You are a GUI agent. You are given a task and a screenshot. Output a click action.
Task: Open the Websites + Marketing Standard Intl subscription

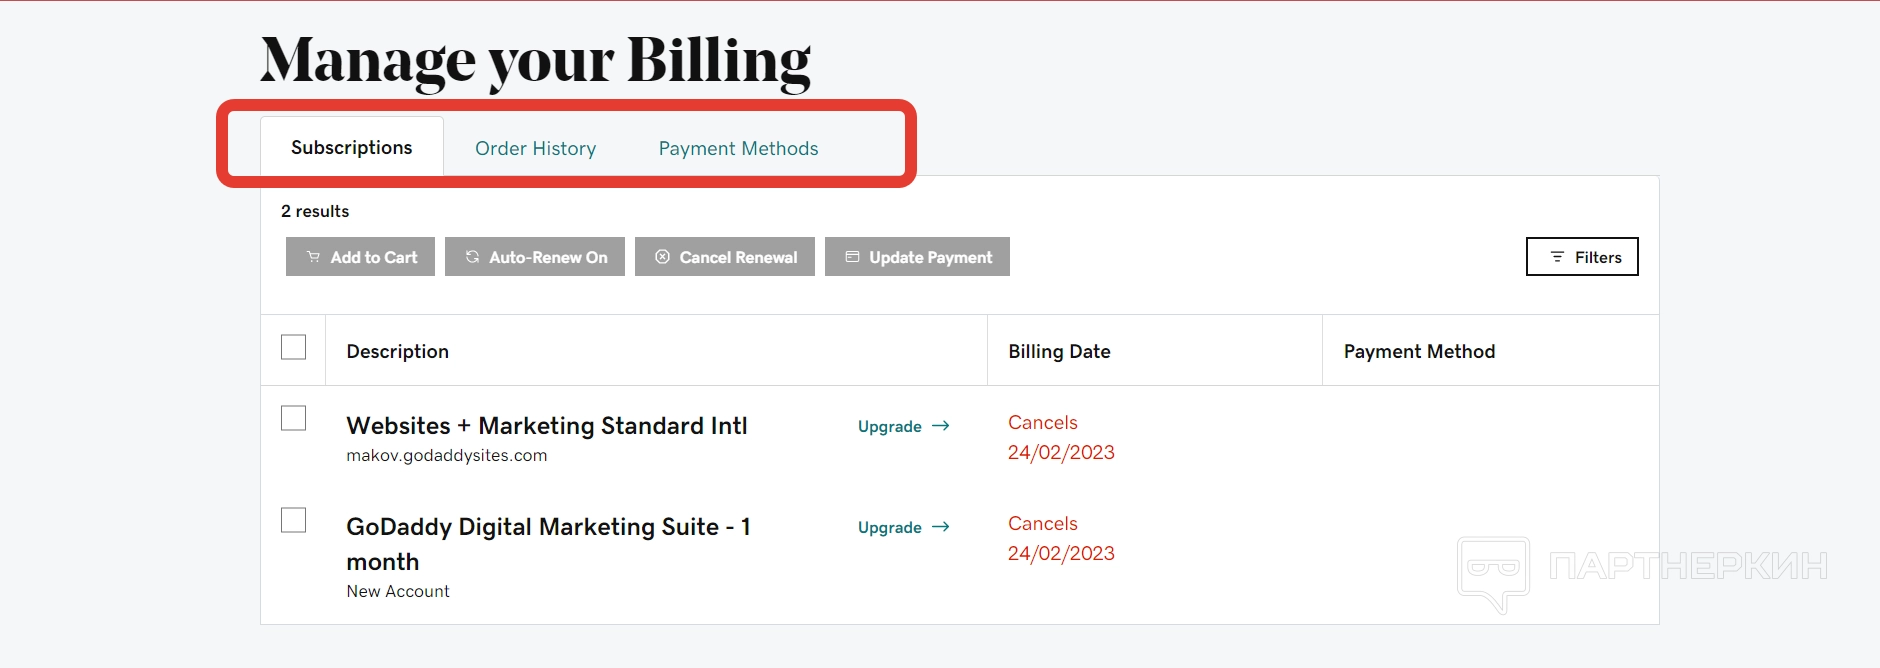546,426
